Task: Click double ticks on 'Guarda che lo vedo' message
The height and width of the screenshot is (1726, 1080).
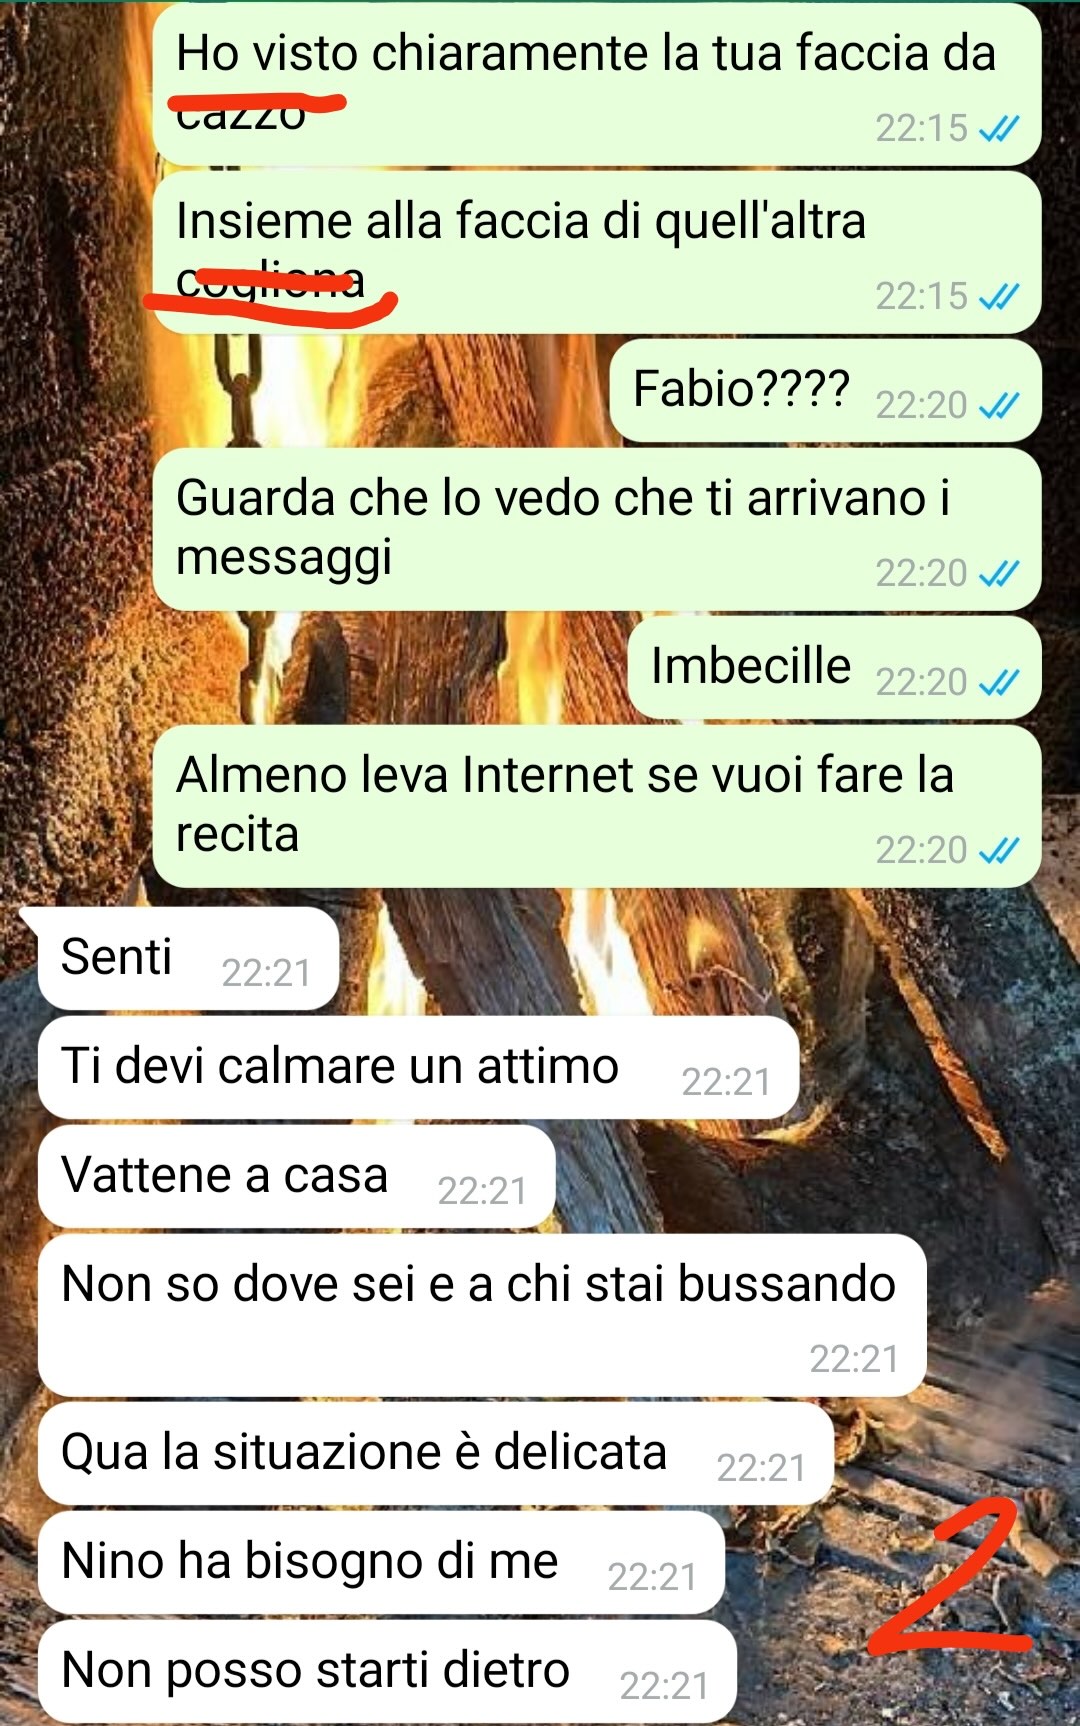Action: 998,573
